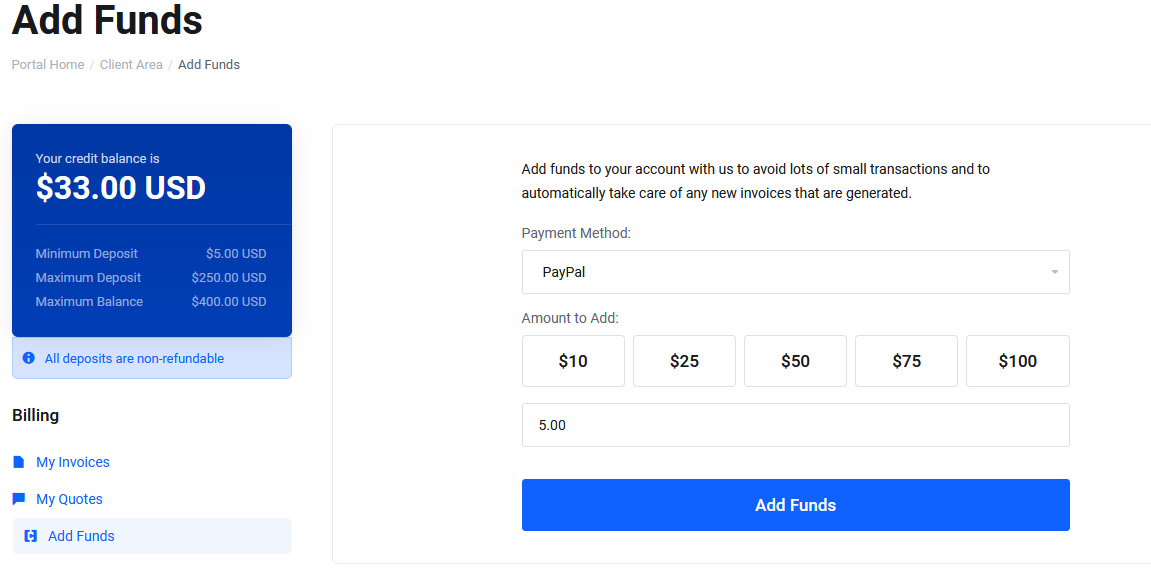Go to Portal Home via the breadcrumb

click(x=47, y=64)
